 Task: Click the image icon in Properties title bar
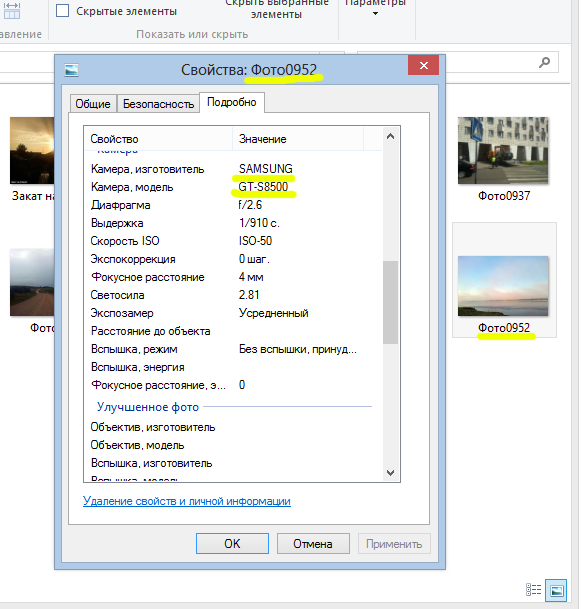(x=71, y=70)
